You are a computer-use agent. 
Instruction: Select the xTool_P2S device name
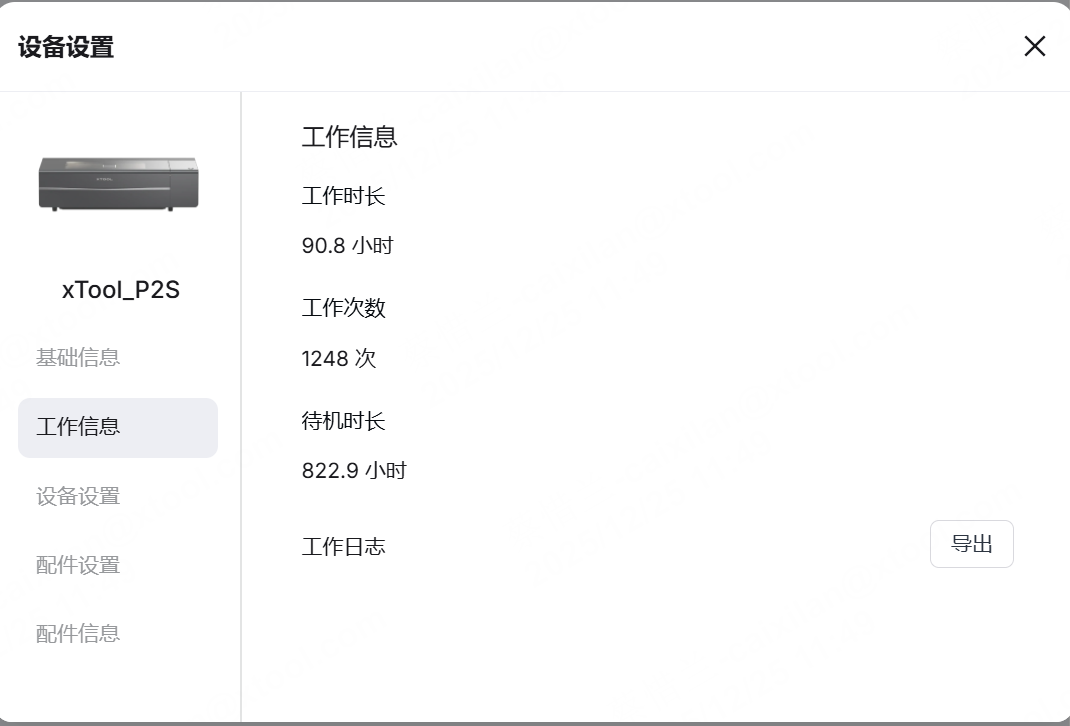[x=120, y=290]
